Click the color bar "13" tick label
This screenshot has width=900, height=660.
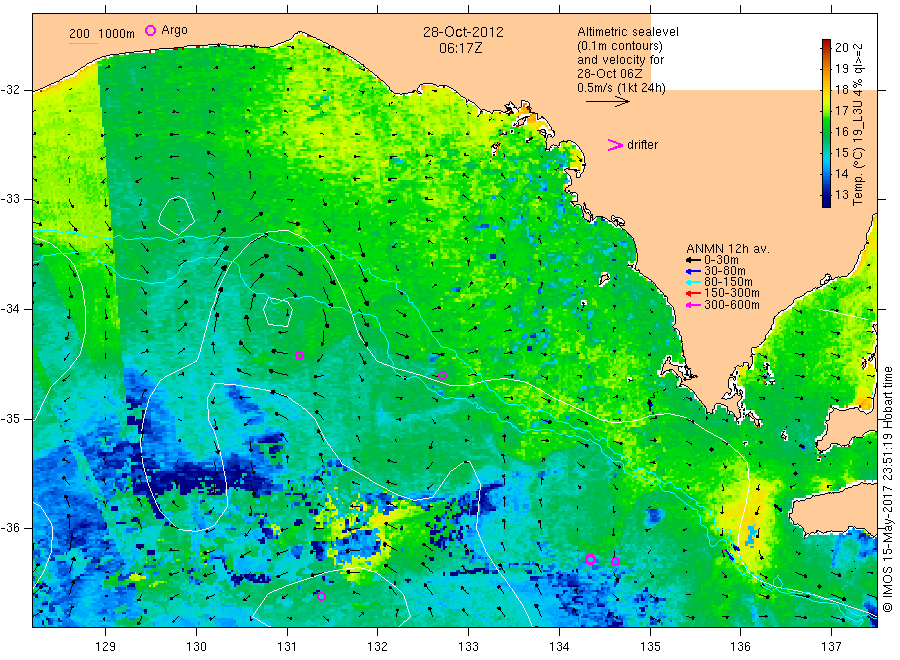(841, 195)
